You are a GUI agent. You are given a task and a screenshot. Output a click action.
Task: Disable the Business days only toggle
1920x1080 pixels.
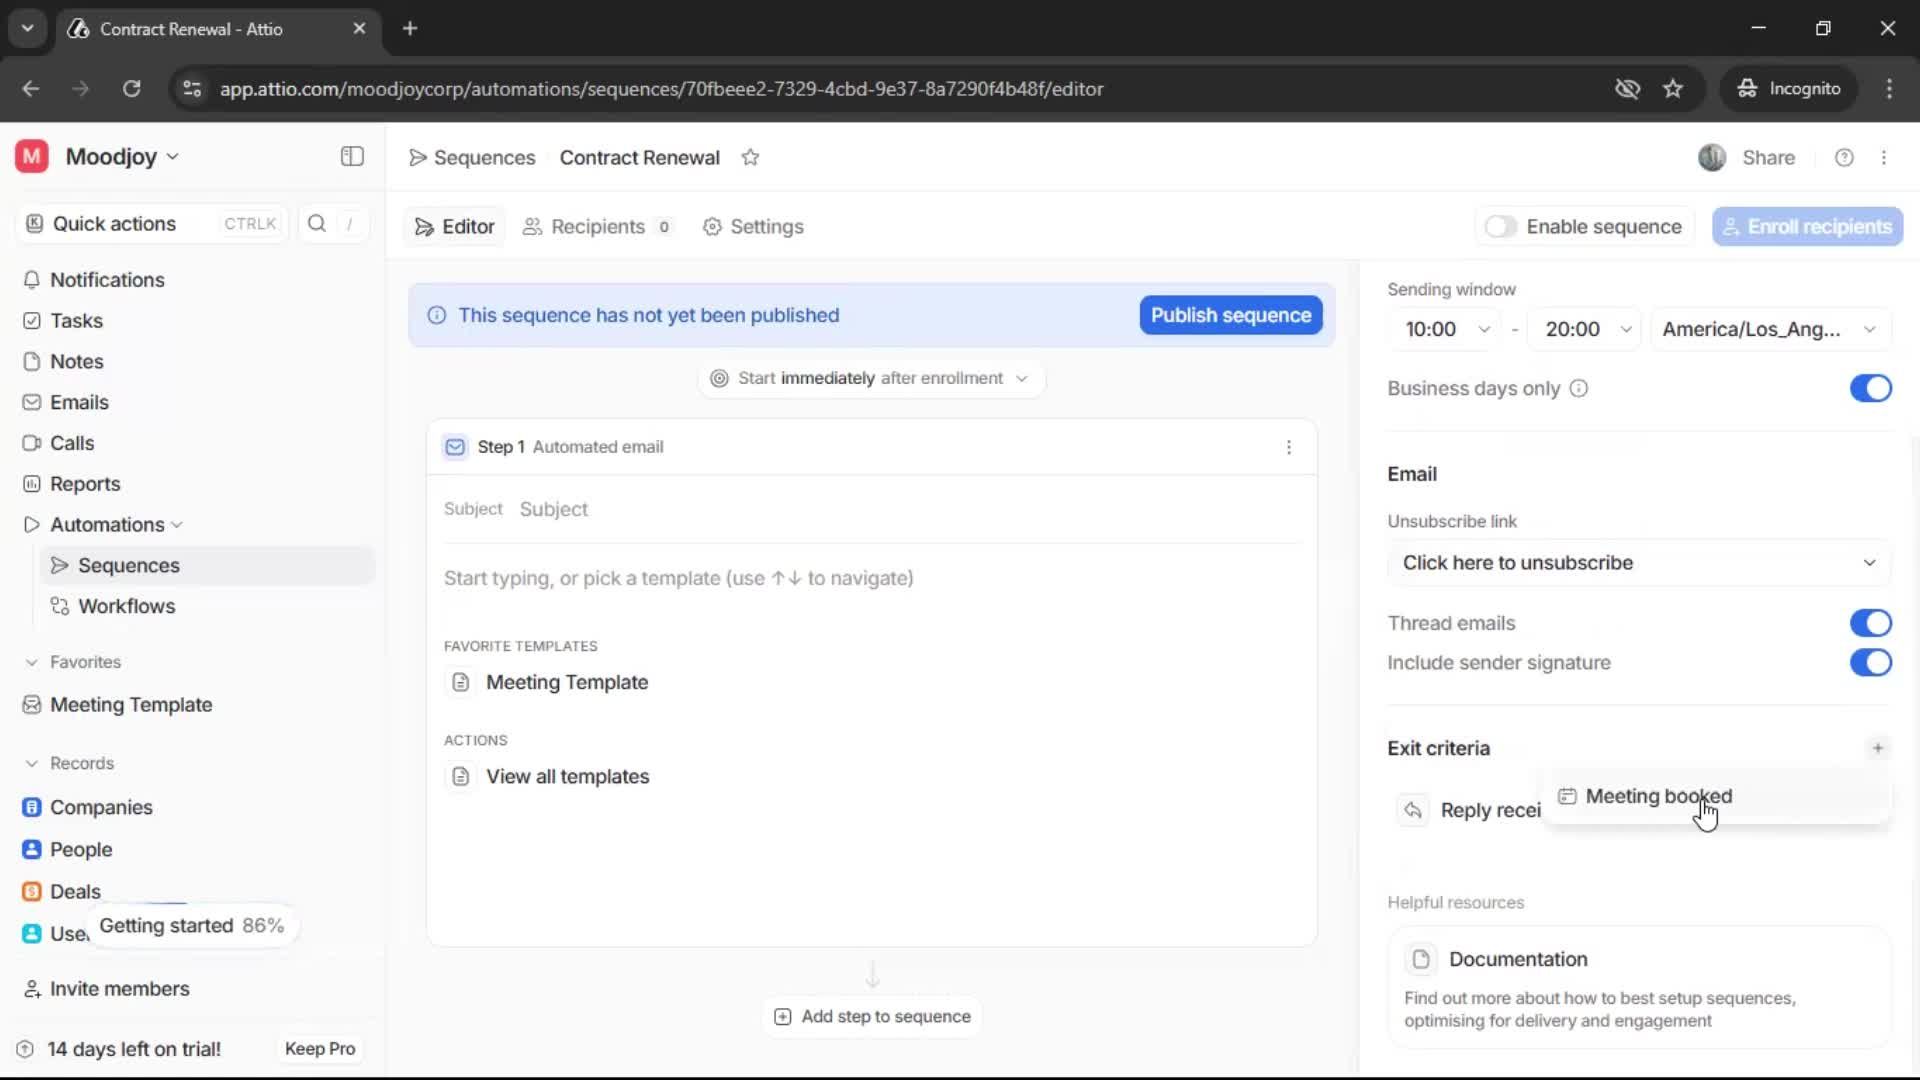click(x=1869, y=389)
